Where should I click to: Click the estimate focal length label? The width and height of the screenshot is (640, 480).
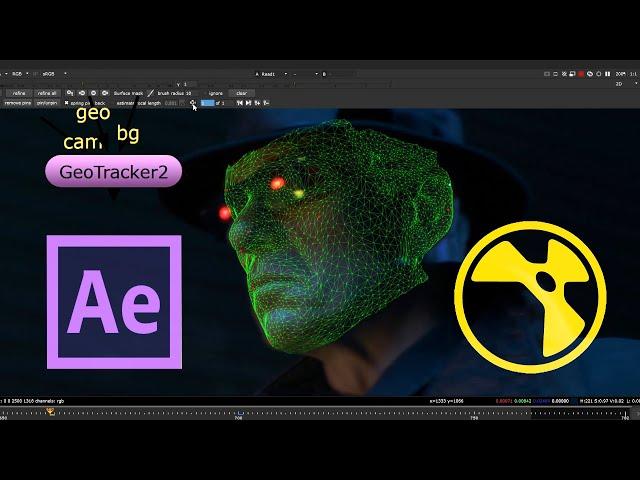click(x=139, y=103)
